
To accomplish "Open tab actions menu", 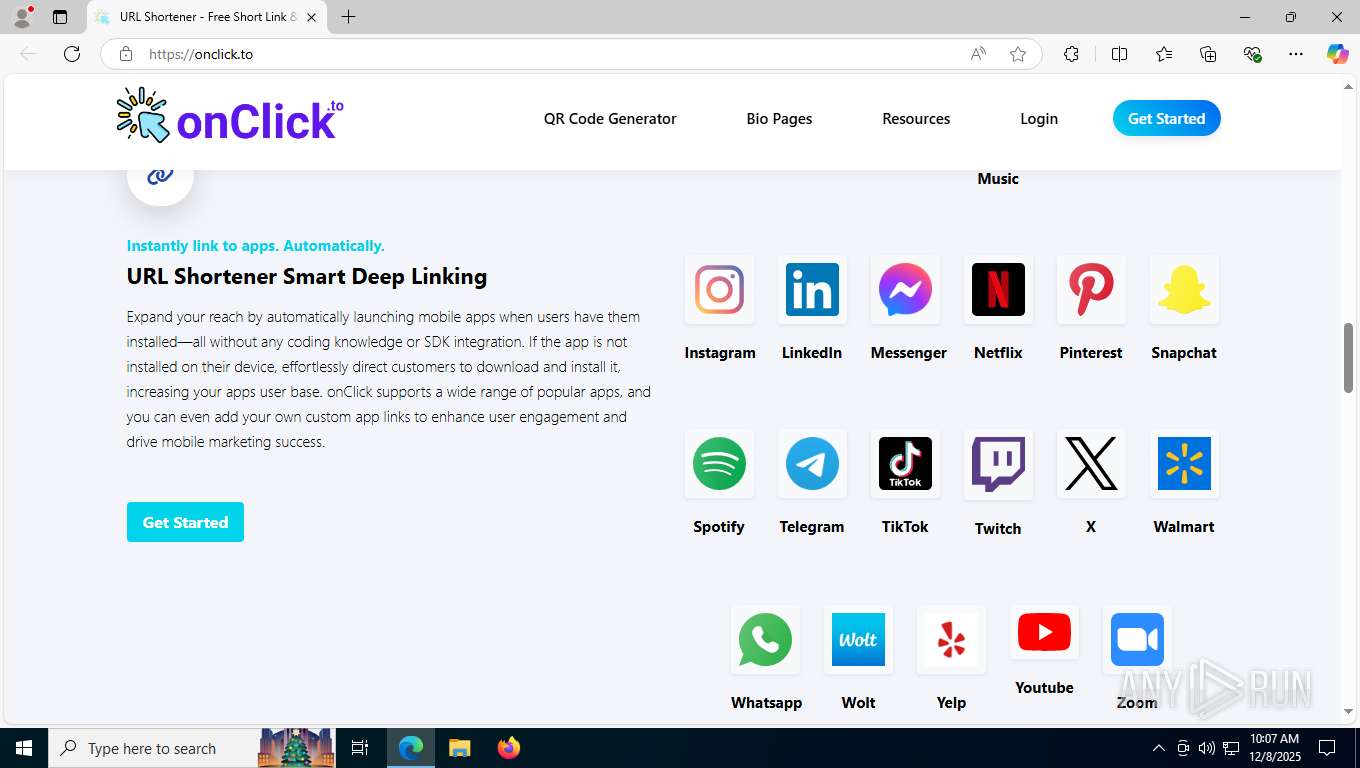I will click(x=60, y=17).
